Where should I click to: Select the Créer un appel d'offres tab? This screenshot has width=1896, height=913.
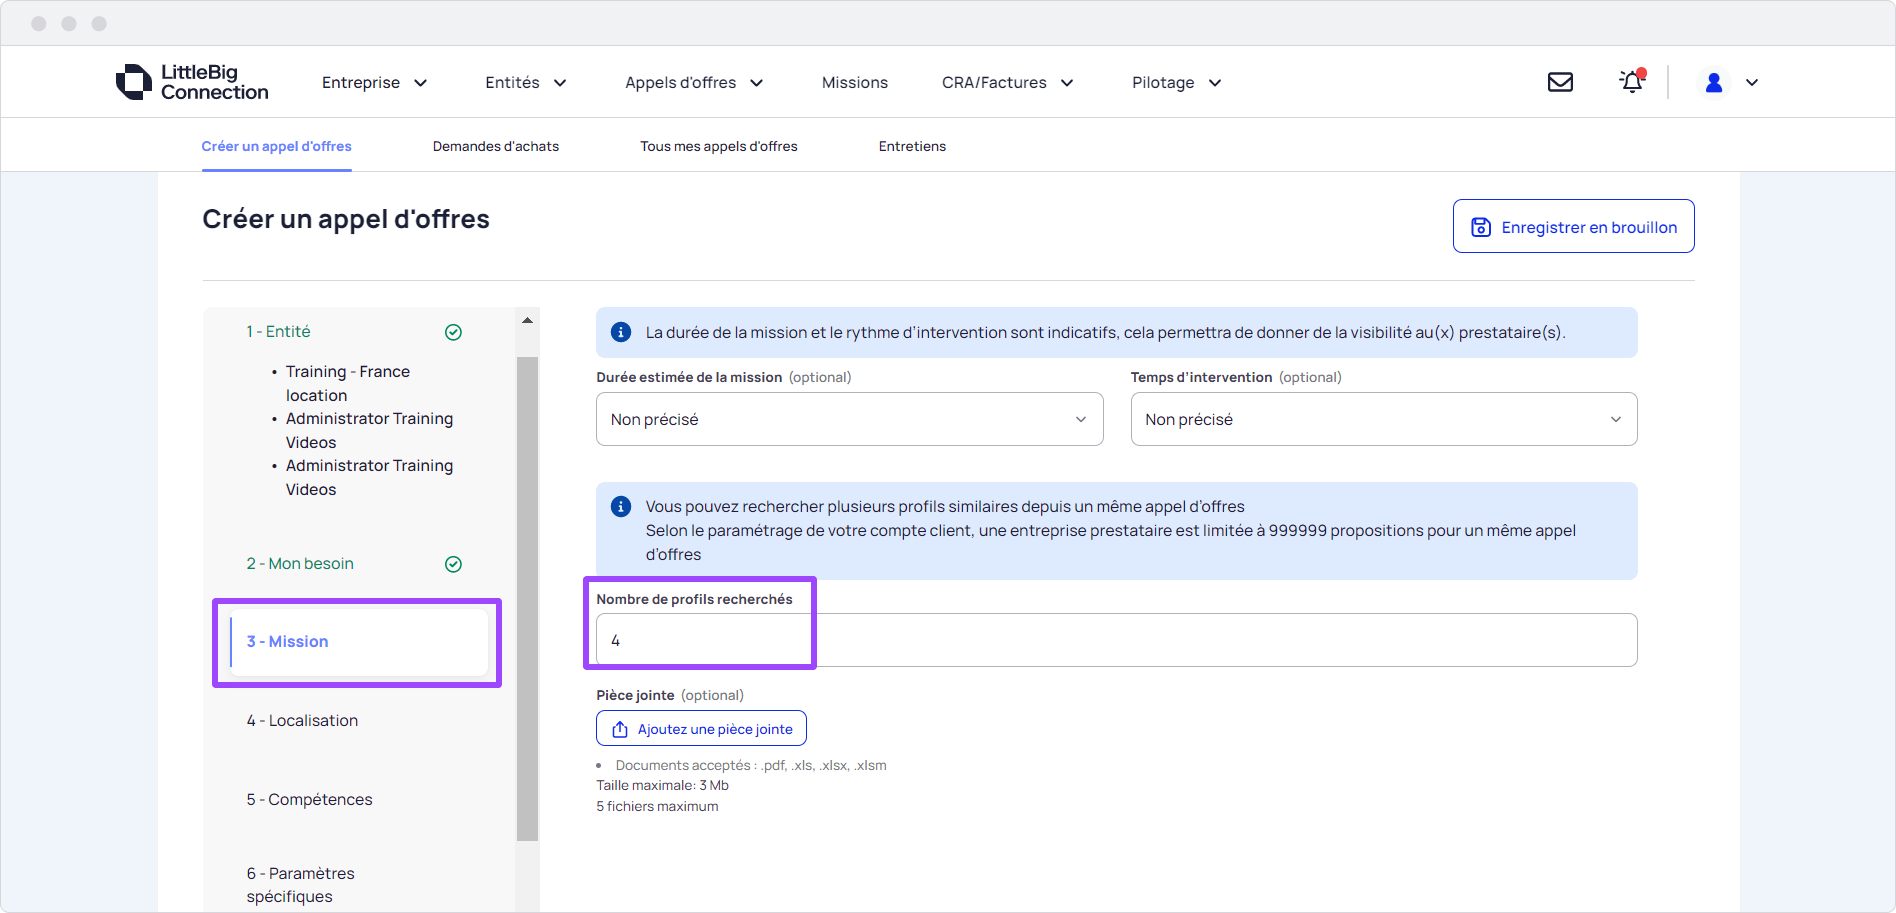(277, 146)
